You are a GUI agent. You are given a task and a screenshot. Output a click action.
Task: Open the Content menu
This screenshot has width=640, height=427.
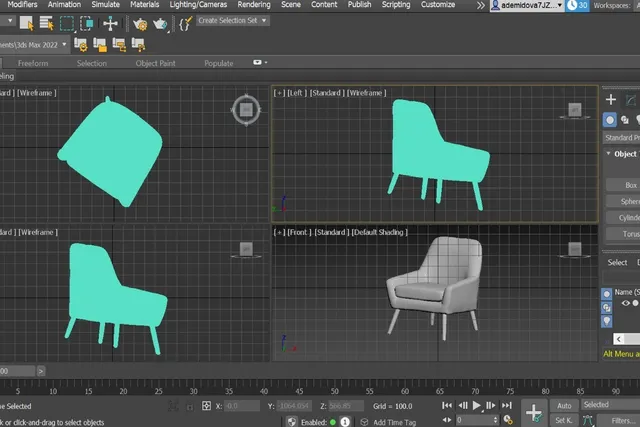pos(324,4)
